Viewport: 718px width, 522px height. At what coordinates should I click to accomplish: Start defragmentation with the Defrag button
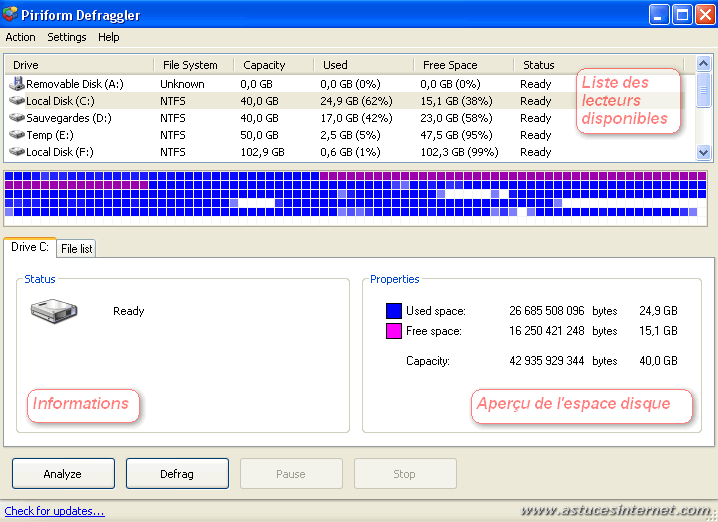[177, 474]
